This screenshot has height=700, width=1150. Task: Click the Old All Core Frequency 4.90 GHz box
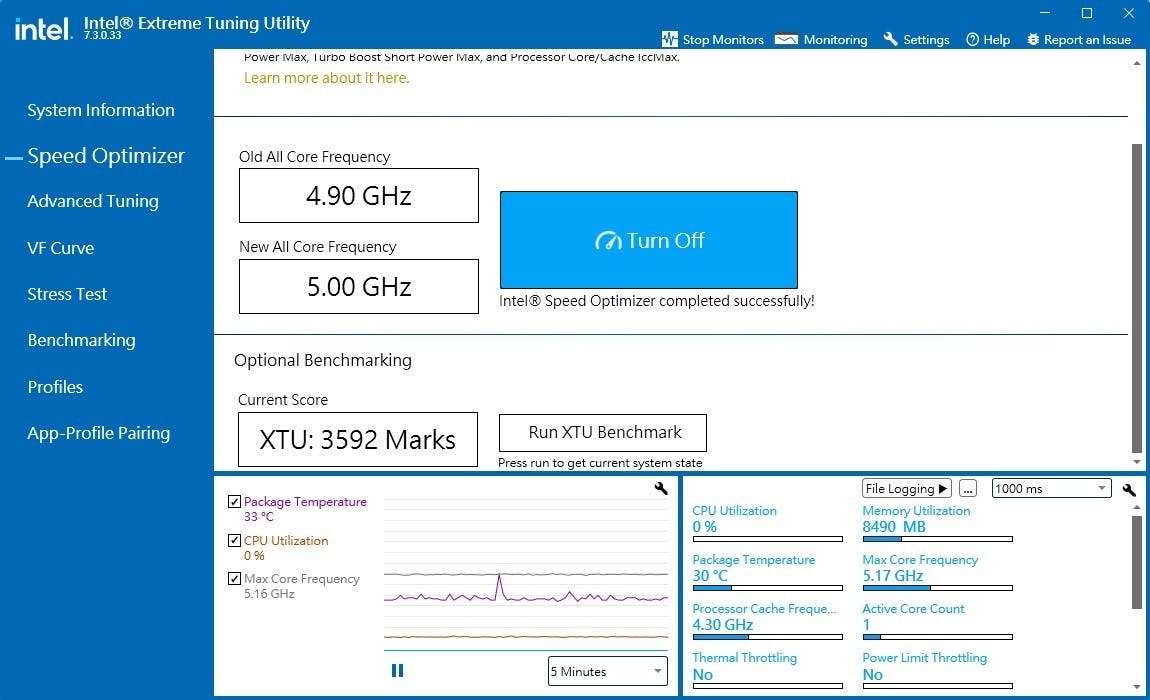[x=359, y=196]
